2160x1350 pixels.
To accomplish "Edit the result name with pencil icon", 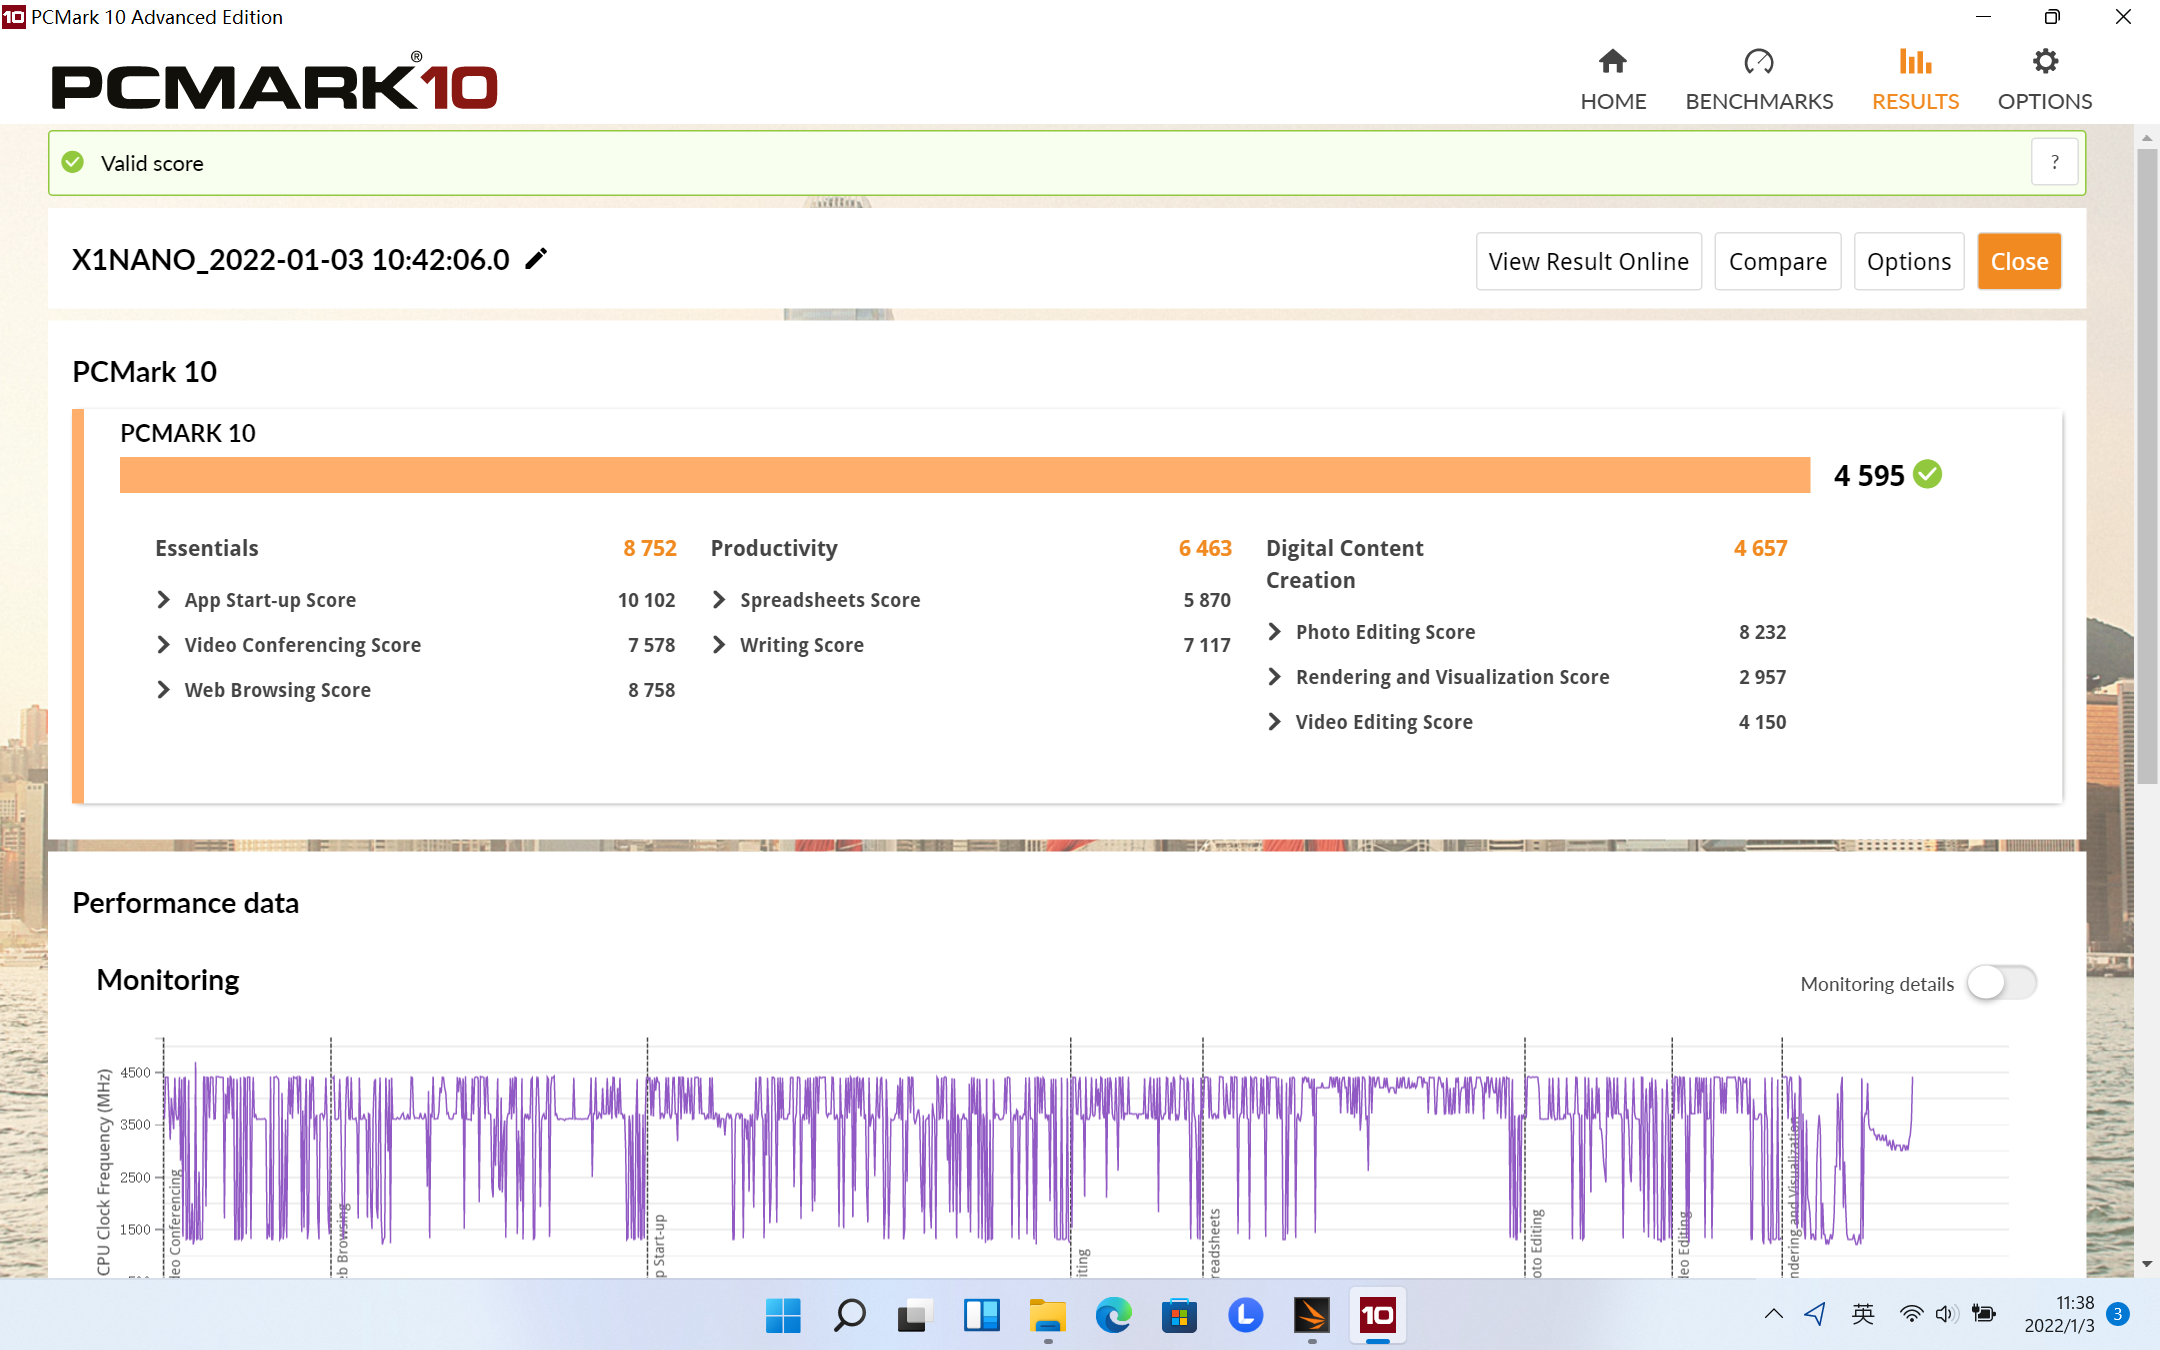I will (x=537, y=259).
